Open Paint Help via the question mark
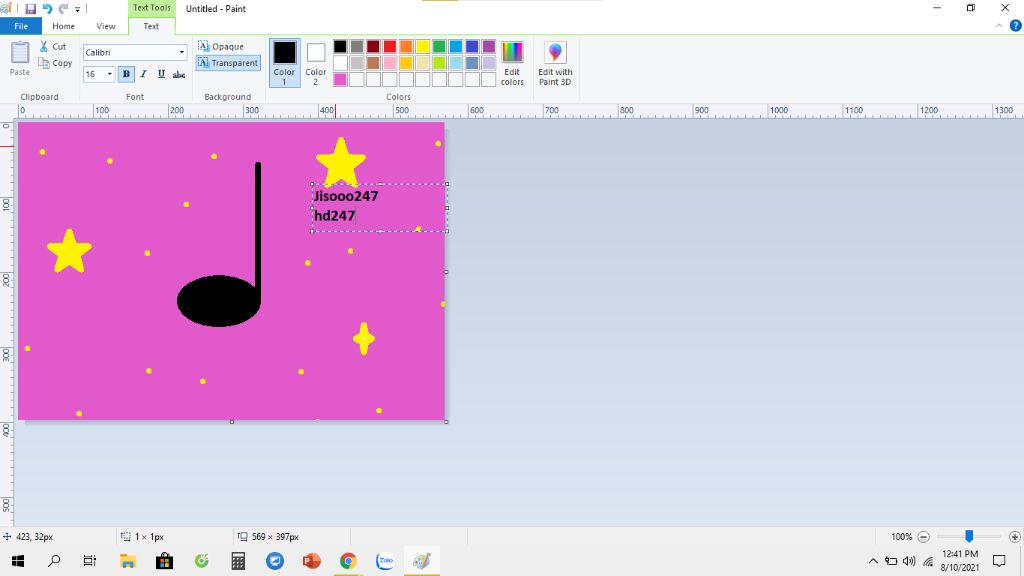The width and height of the screenshot is (1024, 576). (x=1016, y=26)
